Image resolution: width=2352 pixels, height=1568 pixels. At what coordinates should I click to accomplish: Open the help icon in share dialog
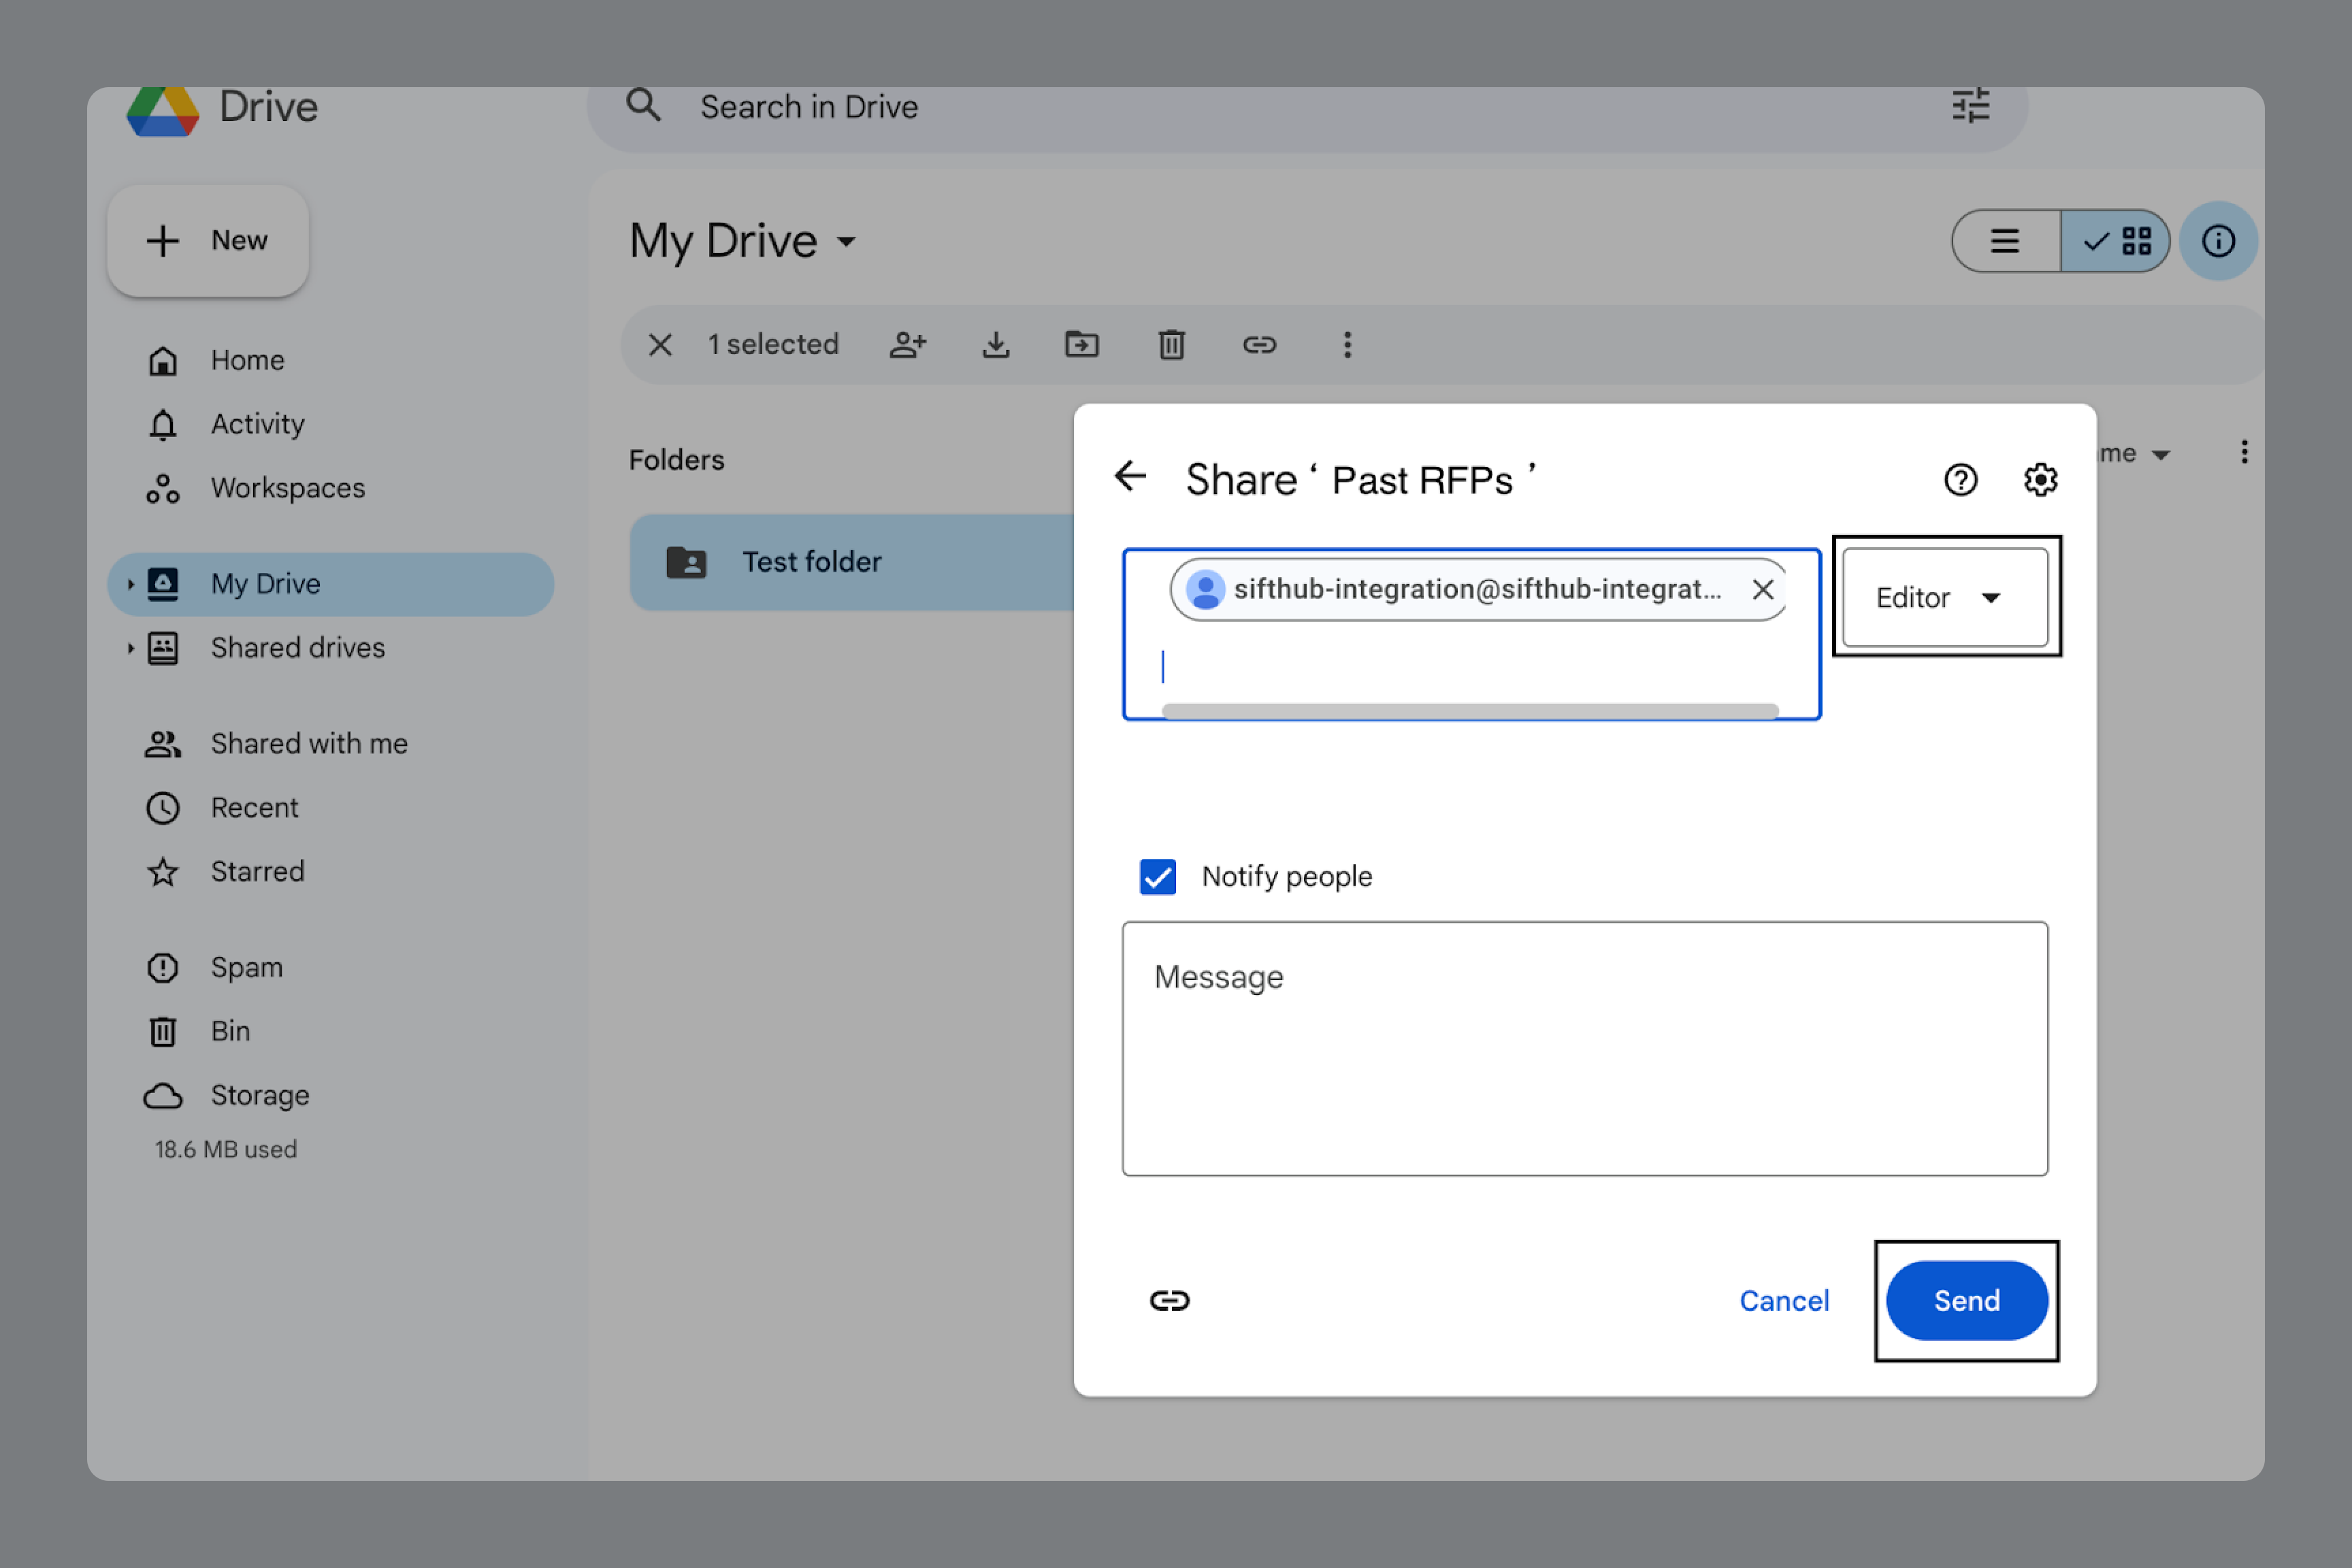pos(1960,480)
